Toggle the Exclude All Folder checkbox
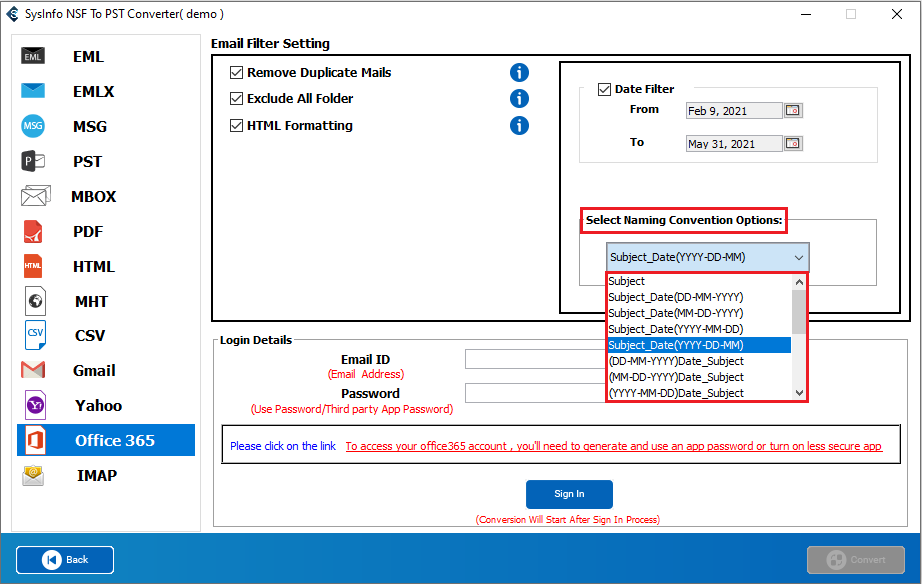This screenshot has width=922, height=584. click(236, 98)
